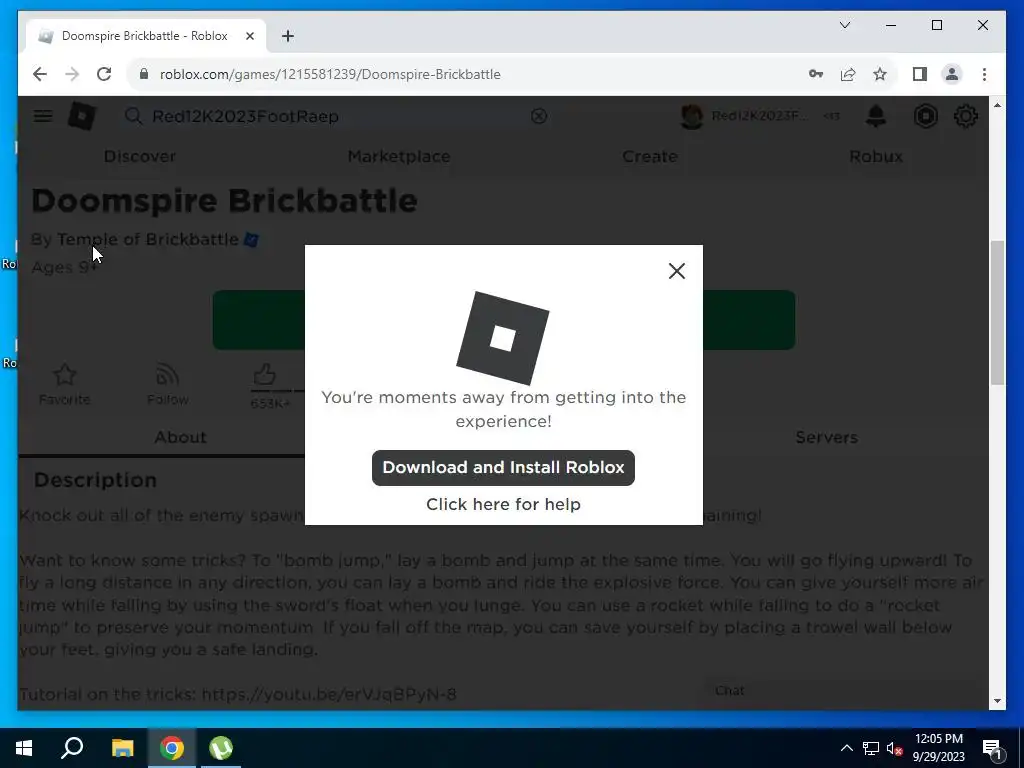Open a new Chrome tab
This screenshot has width=1024, height=768.
point(287,36)
